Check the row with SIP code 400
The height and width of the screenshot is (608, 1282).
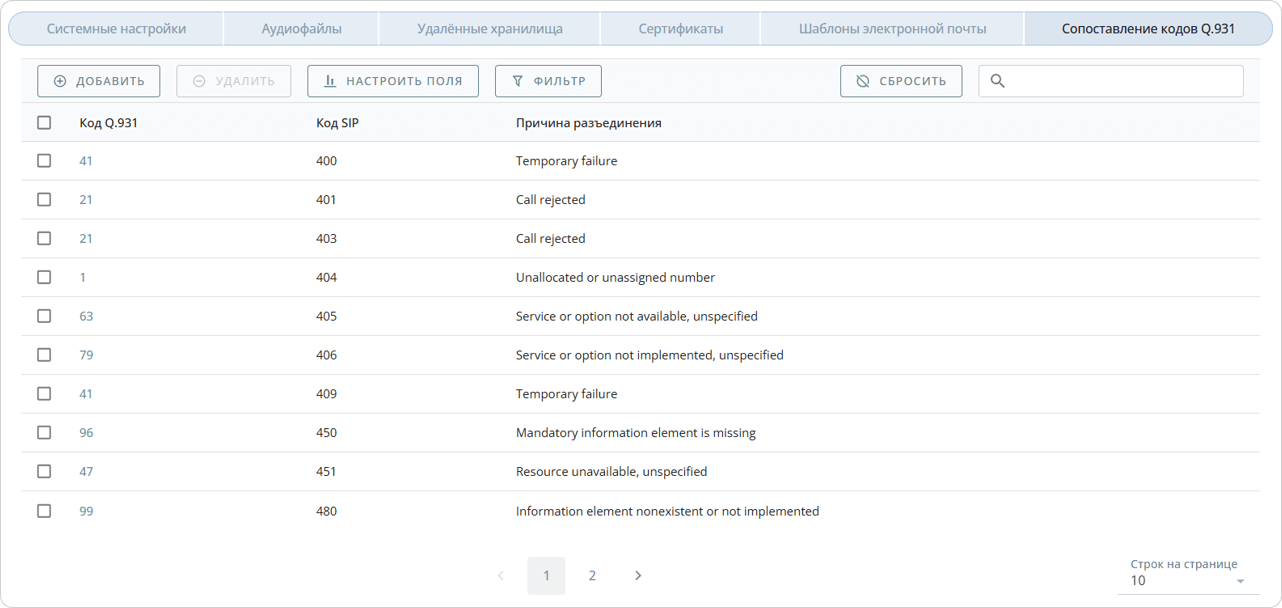pyautogui.click(x=44, y=161)
